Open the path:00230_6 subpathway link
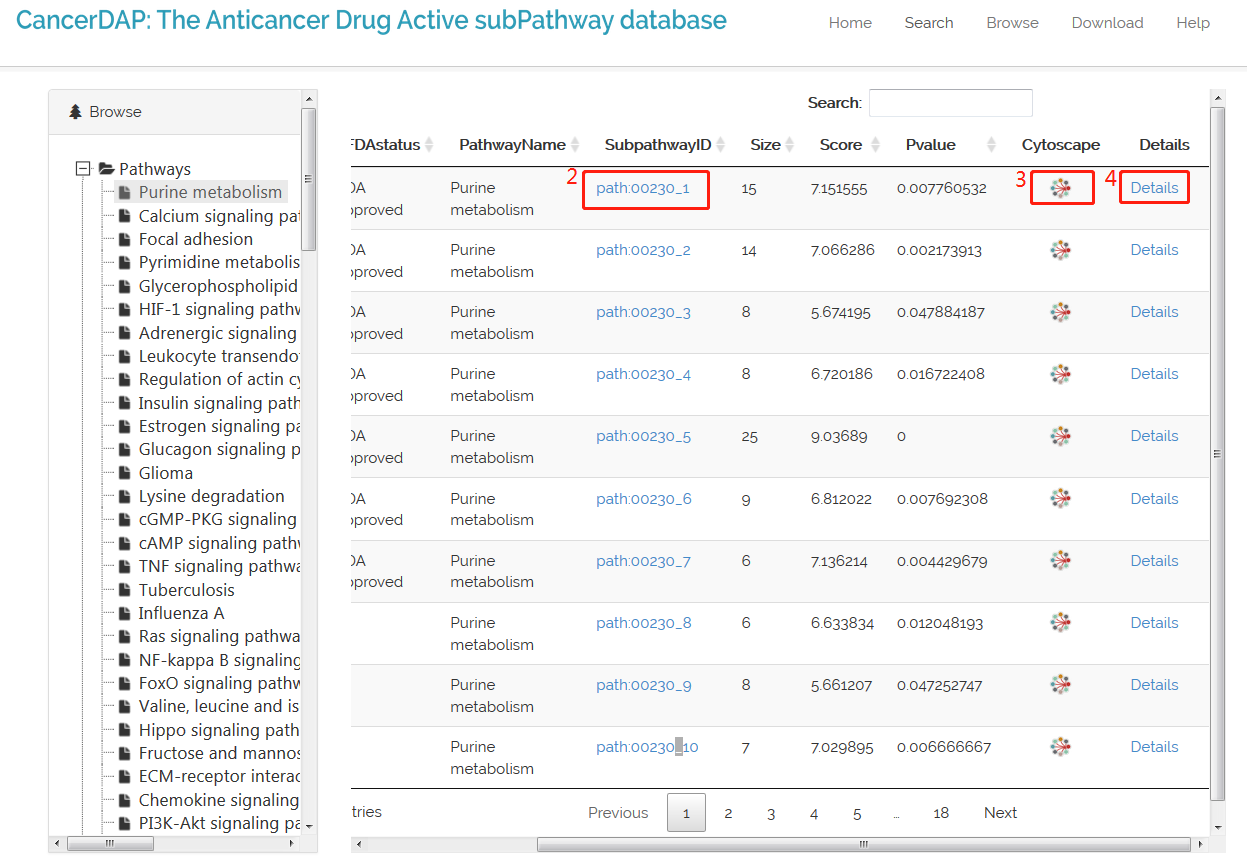 click(643, 499)
